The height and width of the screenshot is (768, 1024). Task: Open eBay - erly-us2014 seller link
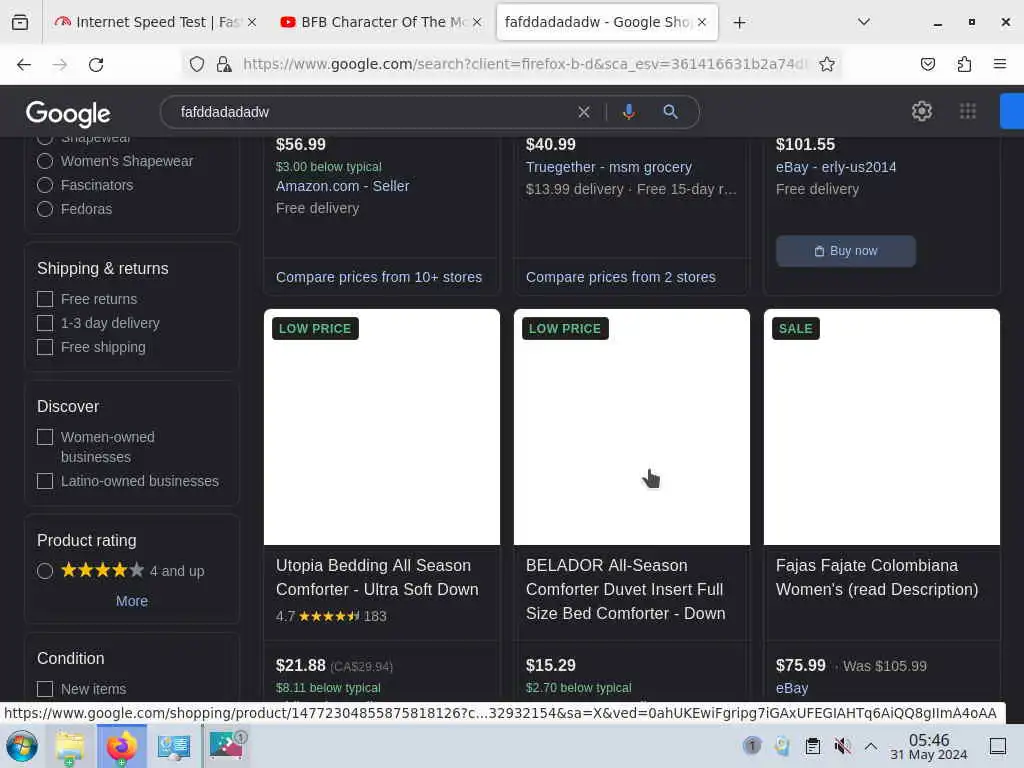(x=836, y=167)
